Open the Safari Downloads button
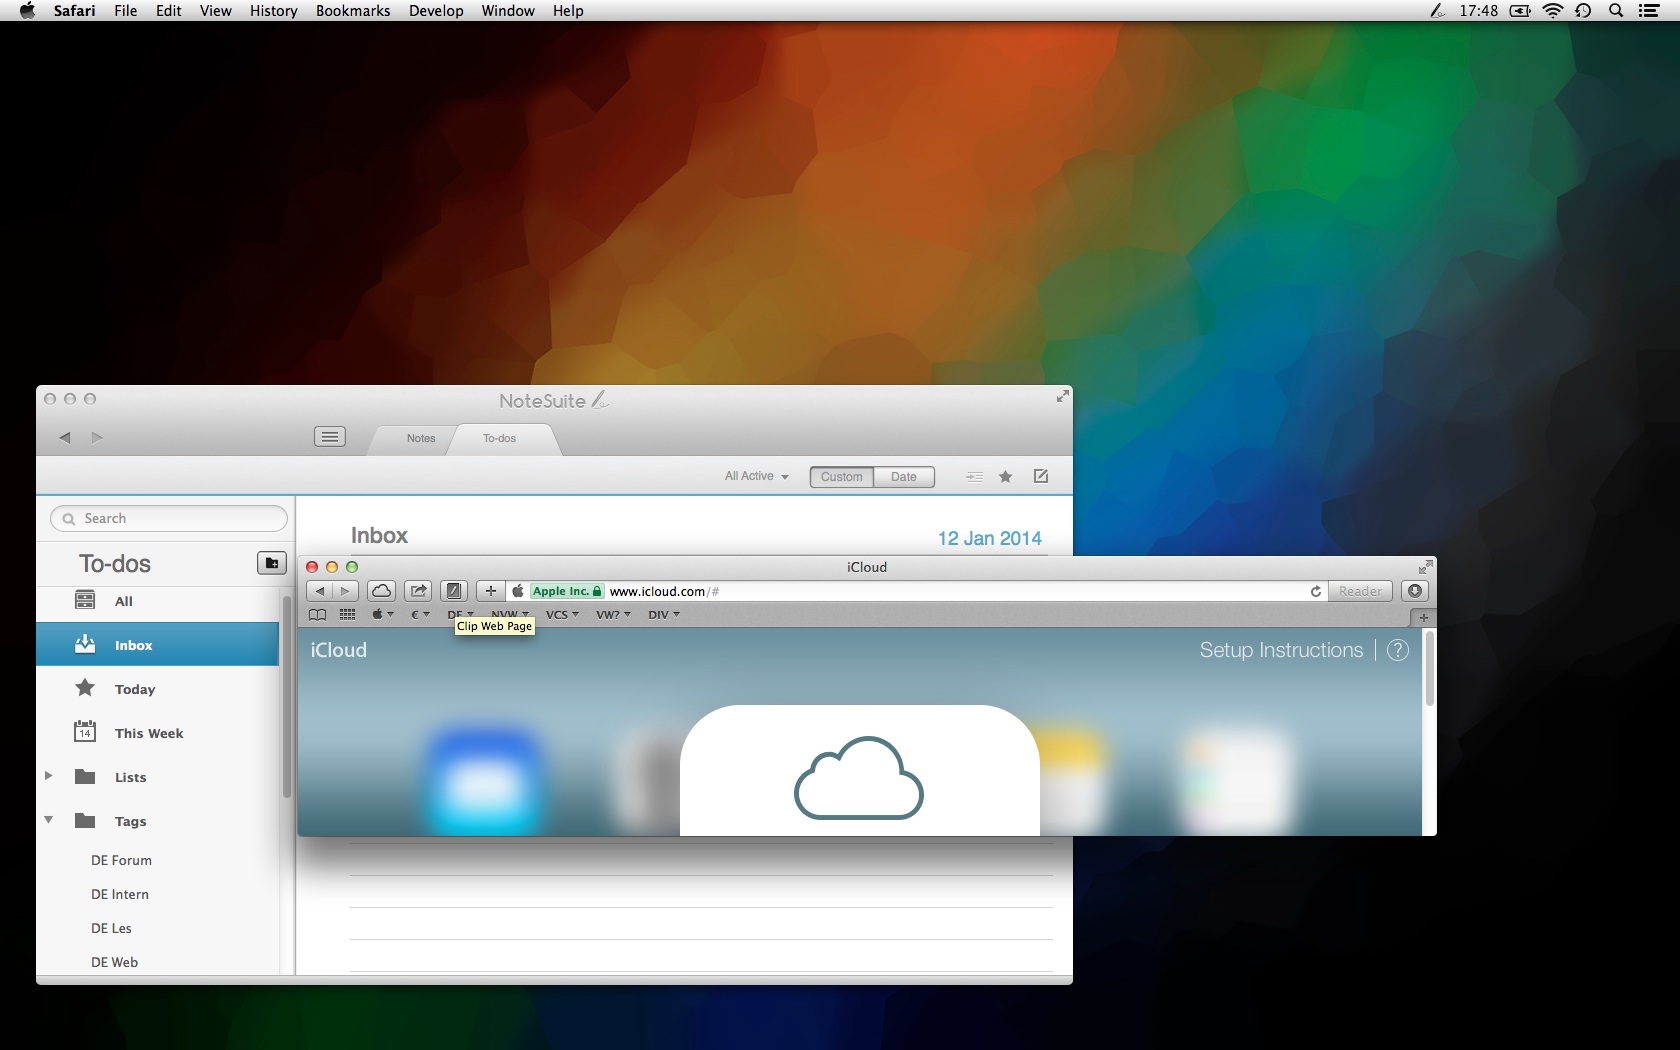The width and height of the screenshot is (1680, 1050). 1414,591
